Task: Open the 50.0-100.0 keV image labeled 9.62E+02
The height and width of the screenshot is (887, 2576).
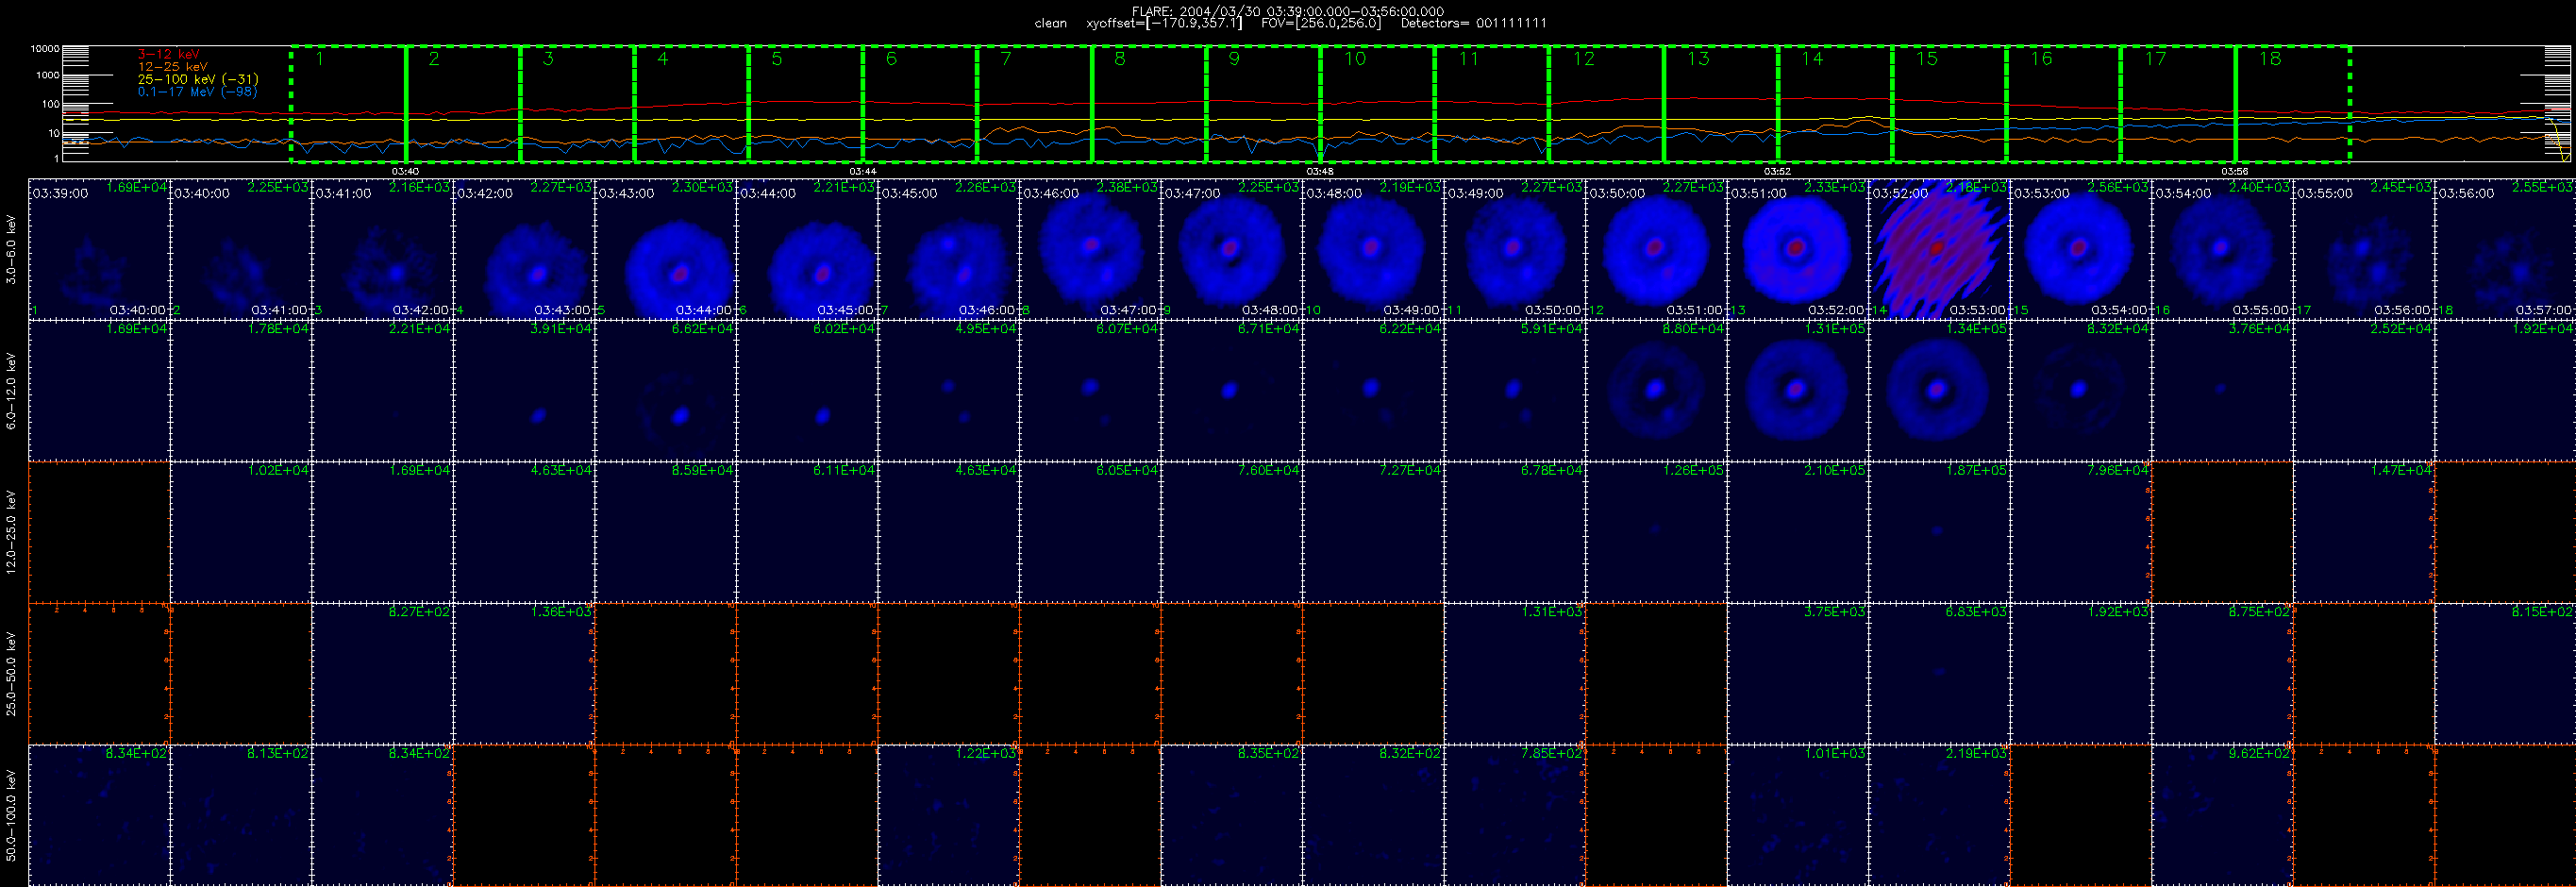Action: (x=2222, y=815)
